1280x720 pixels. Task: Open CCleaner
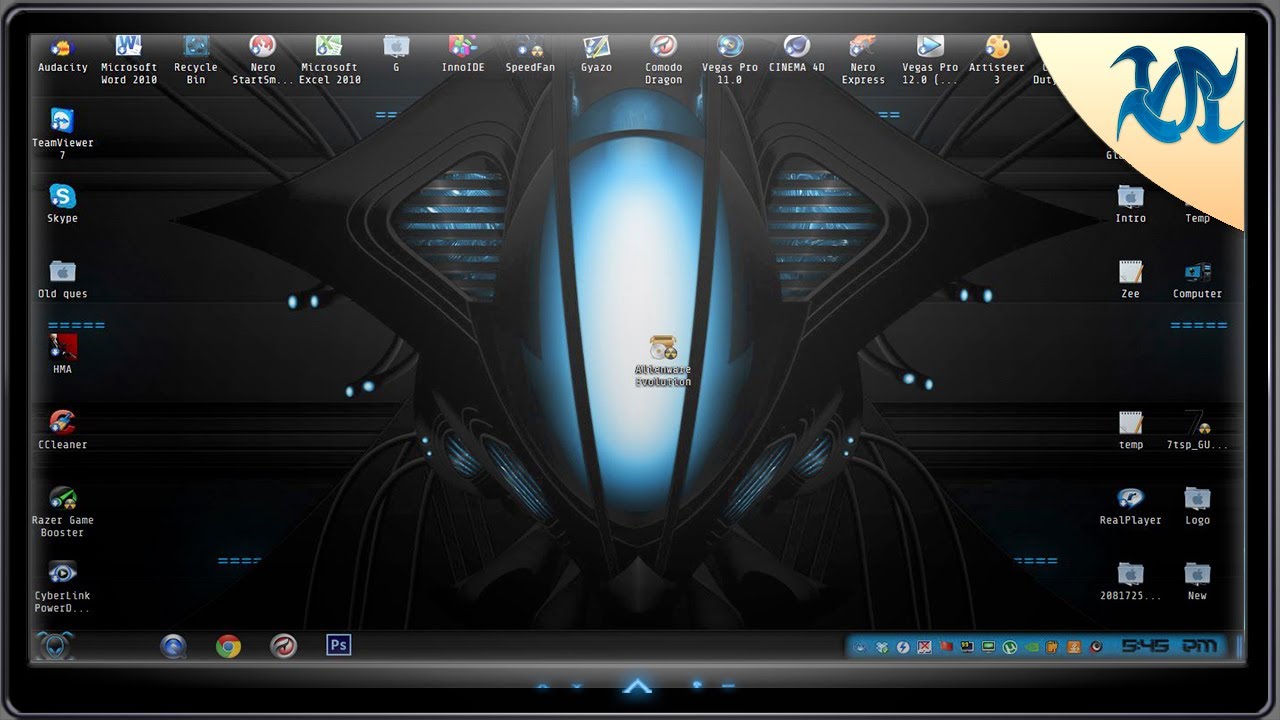tap(62, 430)
